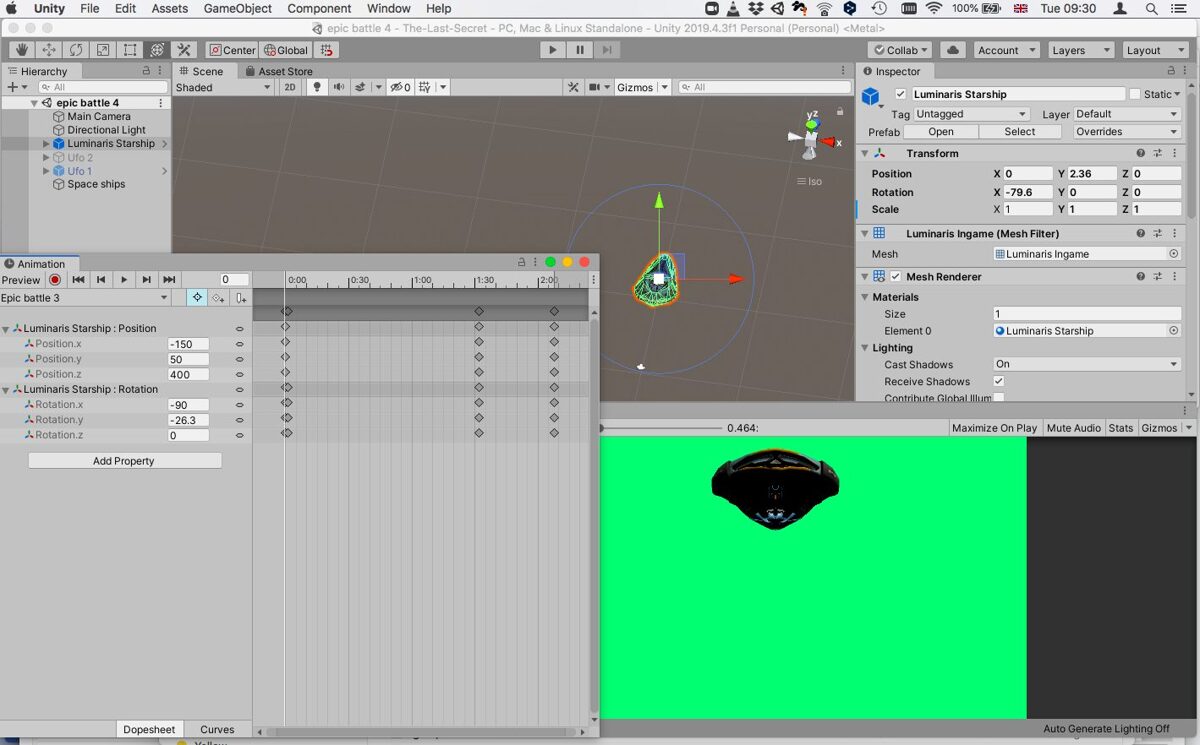Click the Pause button in the toolbar

[580, 50]
